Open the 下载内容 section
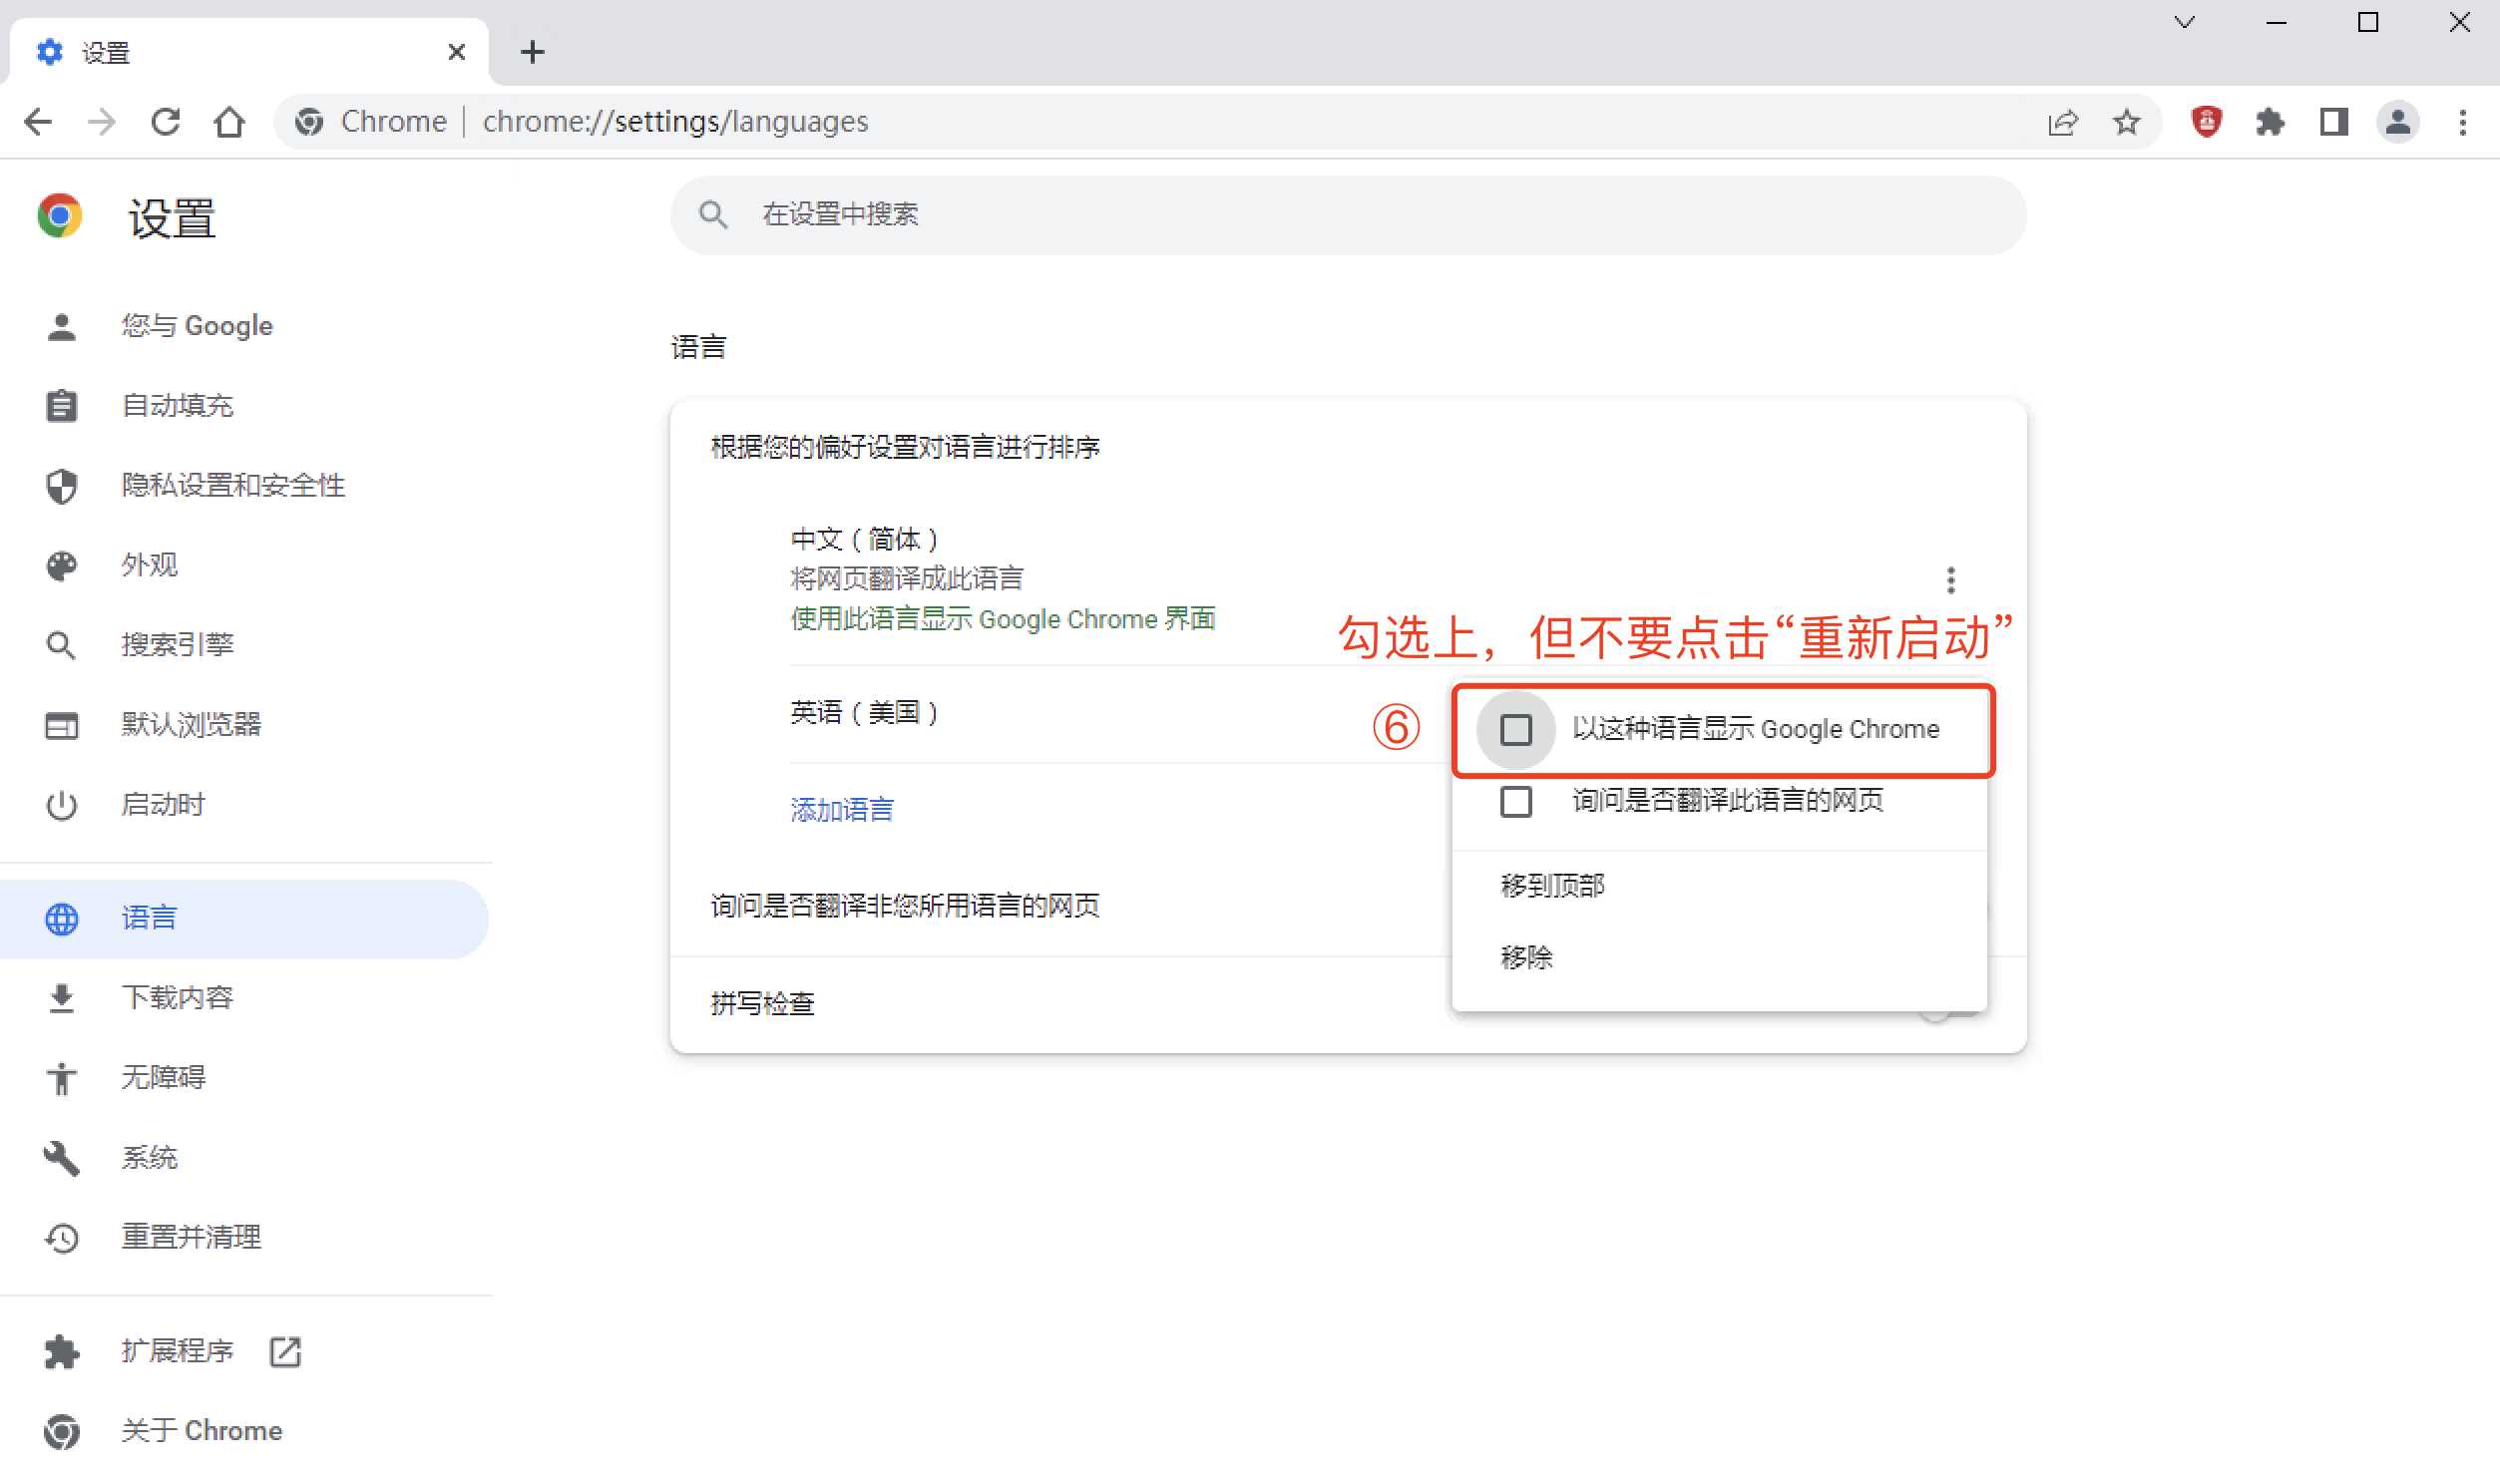Screen dimensions: 2500x1484 [178, 996]
